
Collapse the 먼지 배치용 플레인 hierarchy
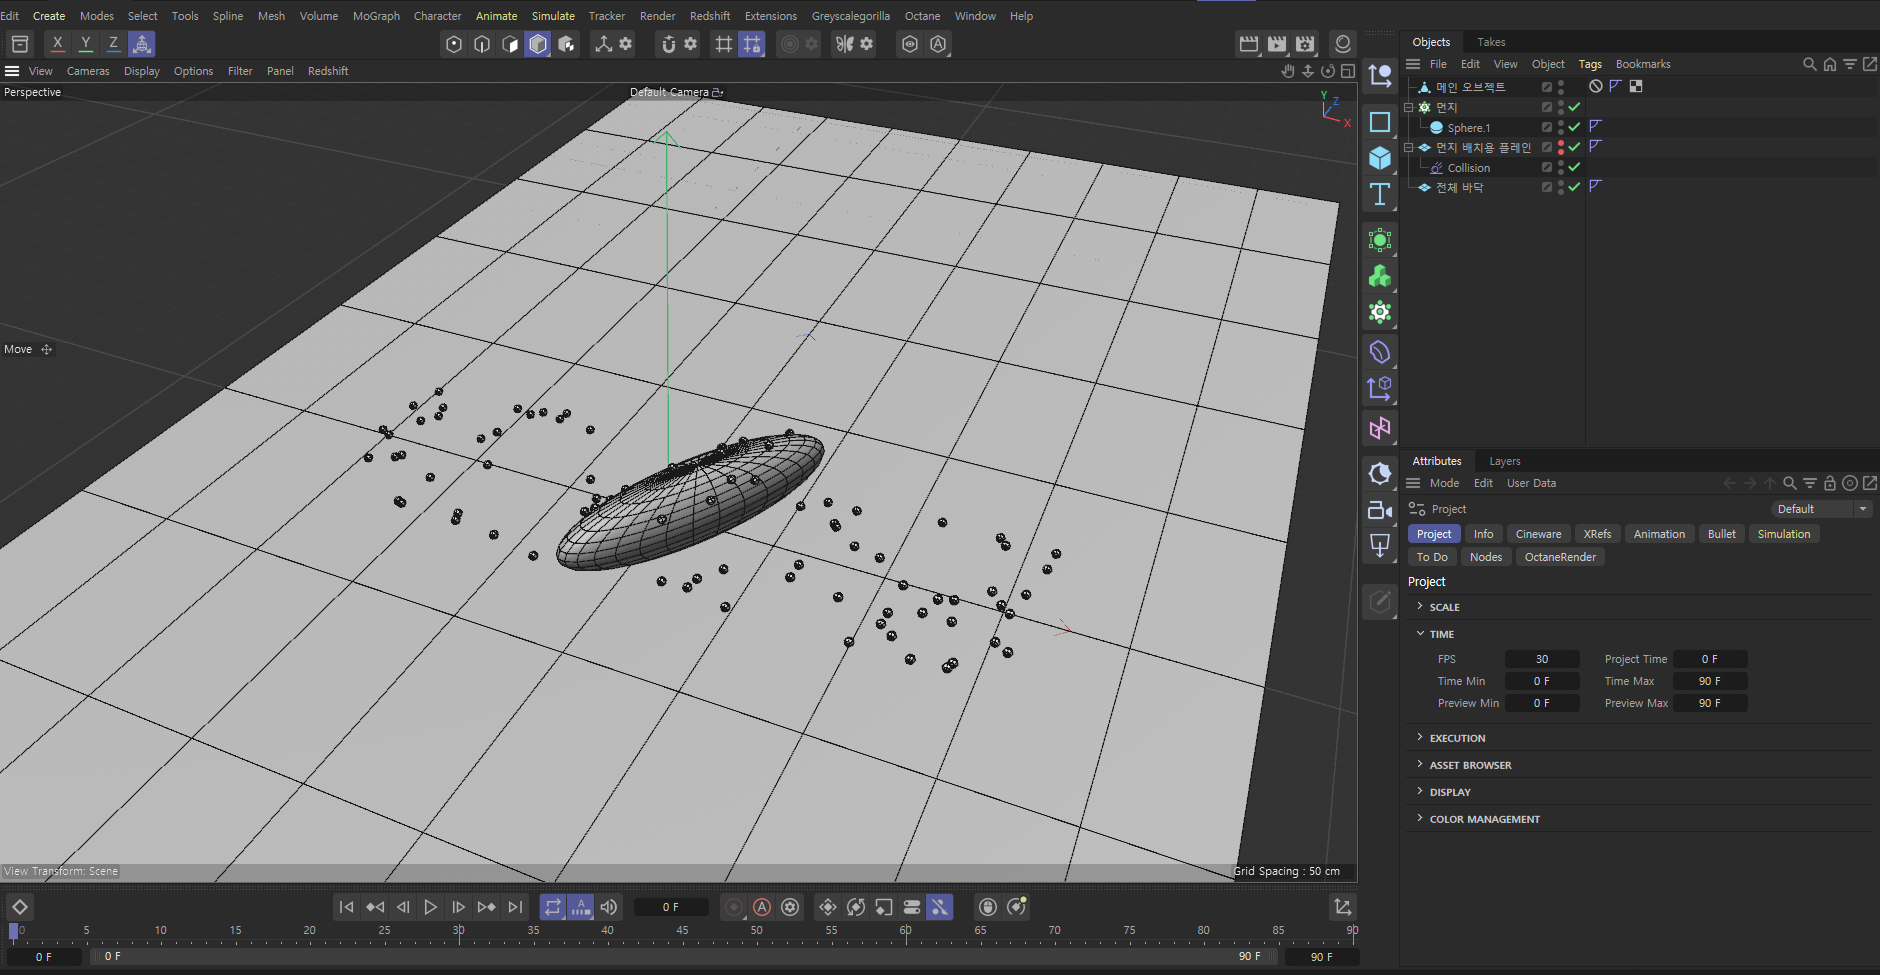click(x=1409, y=147)
